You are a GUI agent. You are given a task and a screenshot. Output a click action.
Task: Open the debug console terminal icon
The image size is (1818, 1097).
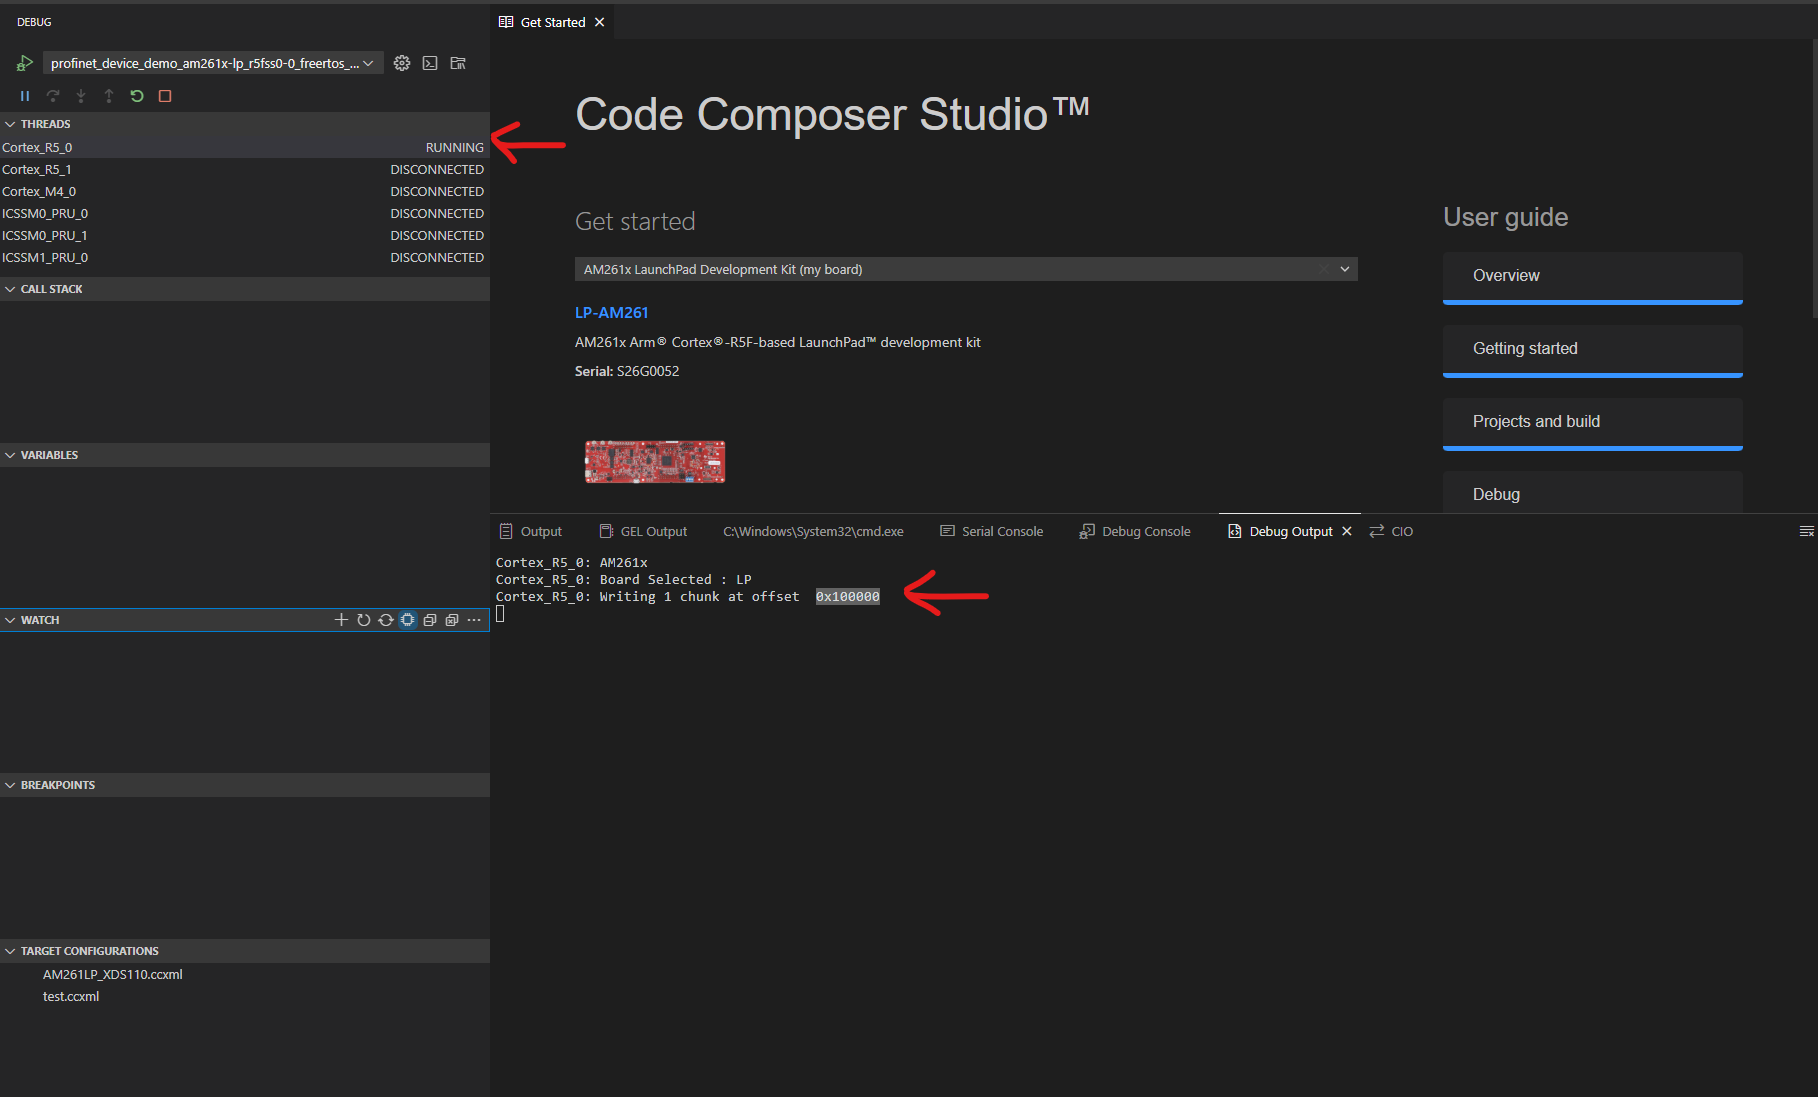click(x=430, y=63)
